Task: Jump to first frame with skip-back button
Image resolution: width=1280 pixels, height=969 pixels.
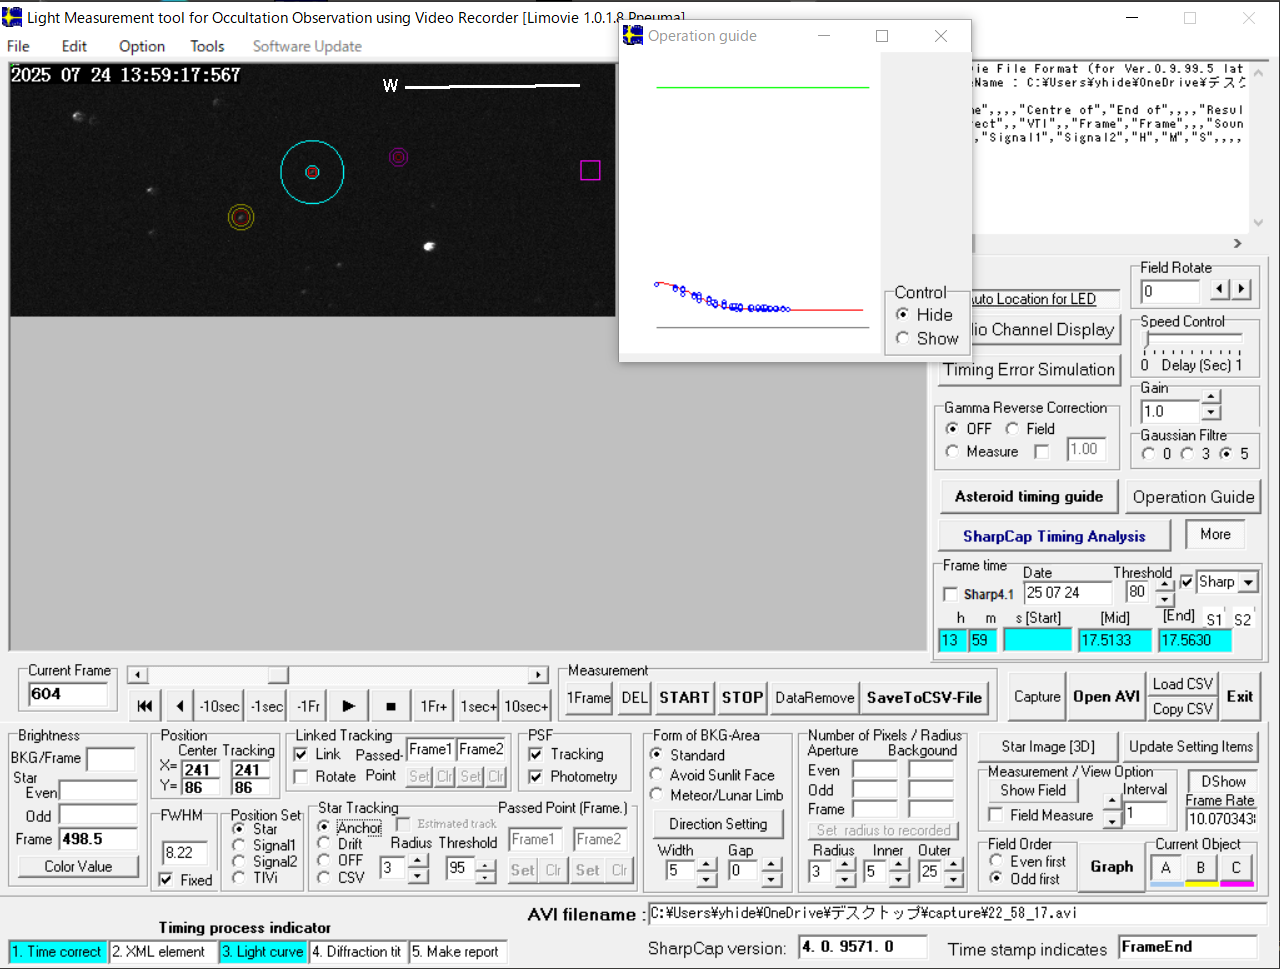Action: coord(145,706)
